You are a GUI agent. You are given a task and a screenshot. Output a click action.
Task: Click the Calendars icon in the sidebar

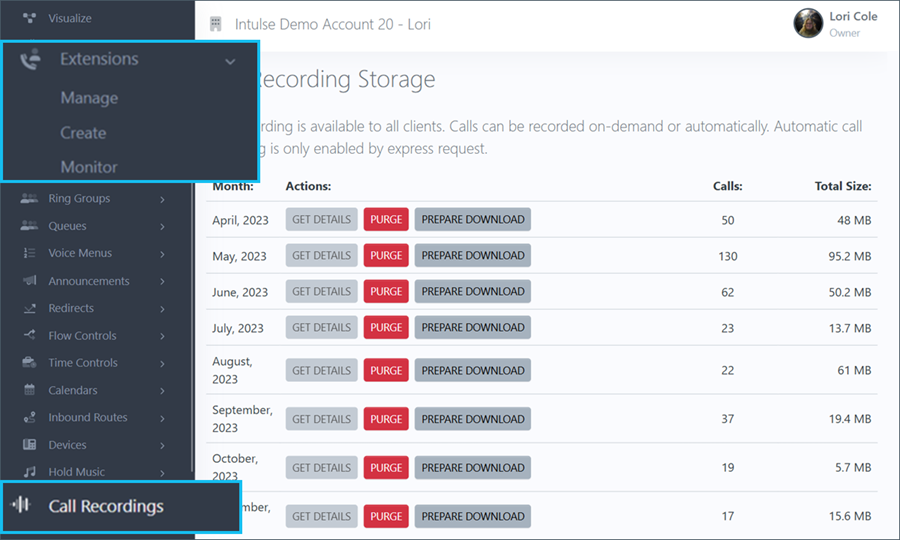29,390
